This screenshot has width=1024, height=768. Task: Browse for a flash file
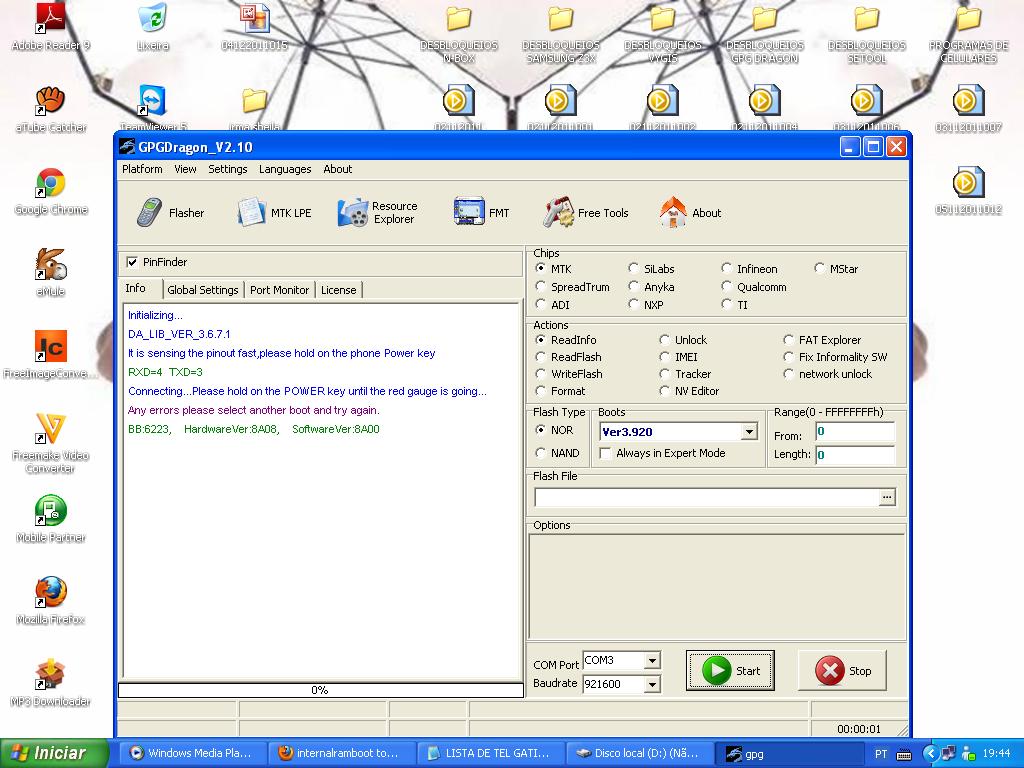point(887,497)
